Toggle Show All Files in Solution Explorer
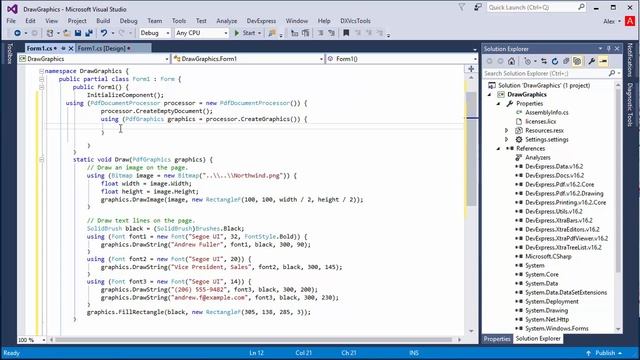The width and height of the screenshot is (640, 360). [x=577, y=61]
